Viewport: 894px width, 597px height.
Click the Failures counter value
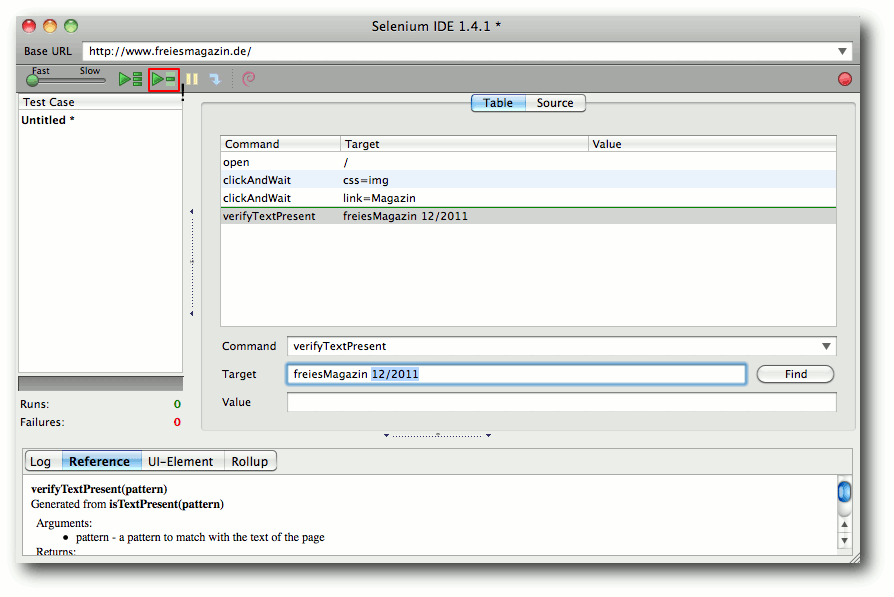[177, 423]
